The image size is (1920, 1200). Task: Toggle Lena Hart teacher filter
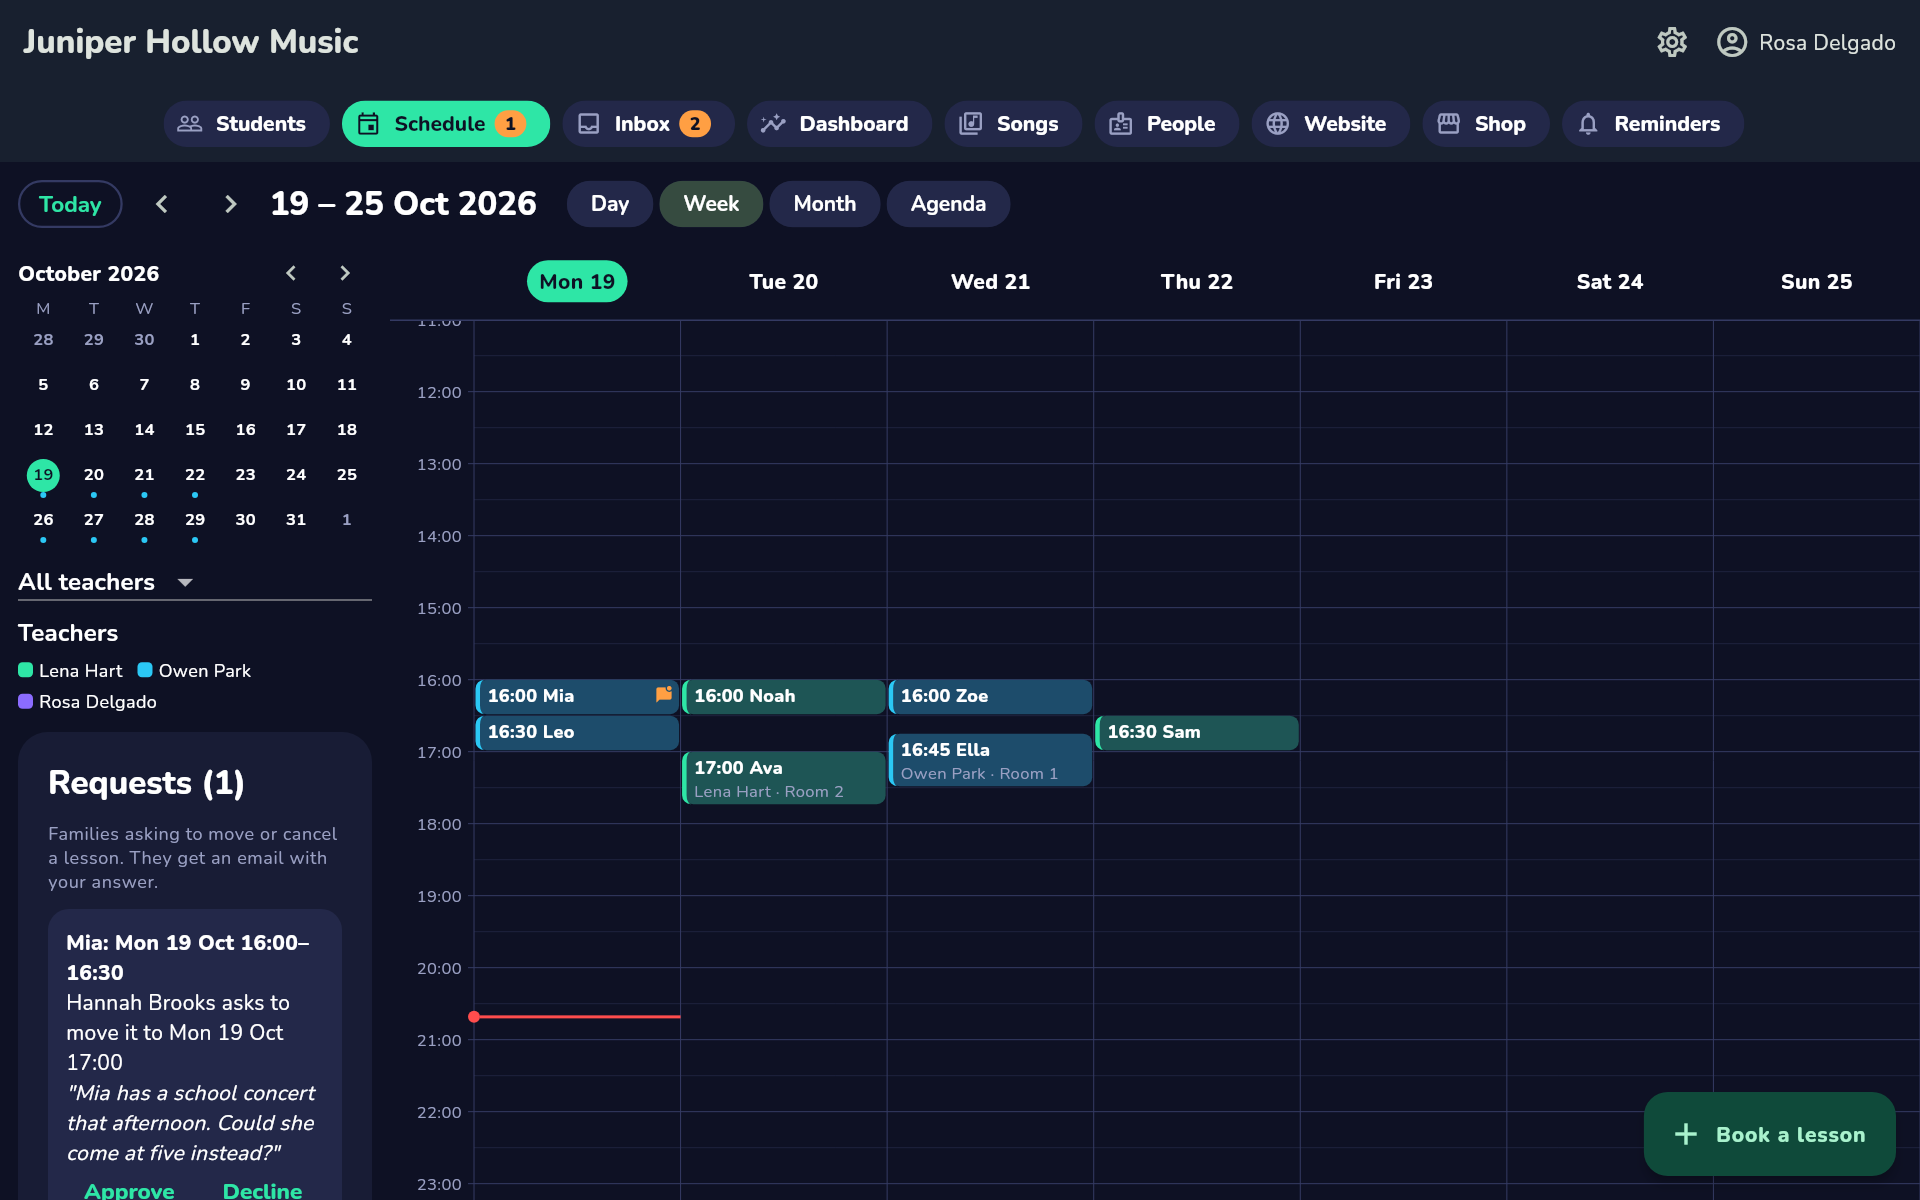70,671
